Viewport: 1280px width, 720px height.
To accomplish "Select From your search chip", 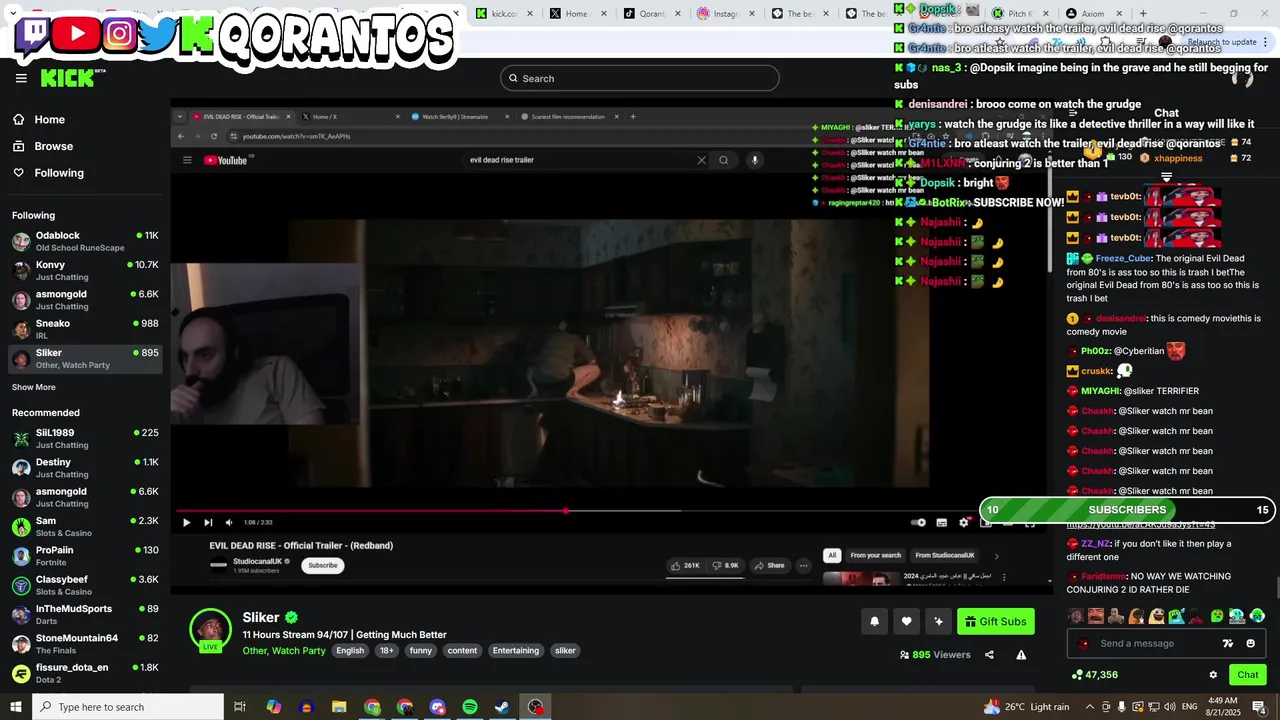I will 876,555.
